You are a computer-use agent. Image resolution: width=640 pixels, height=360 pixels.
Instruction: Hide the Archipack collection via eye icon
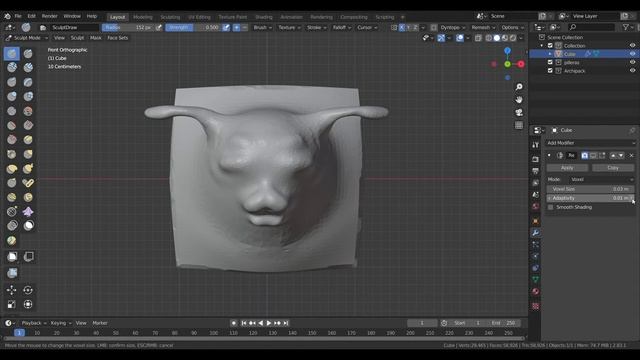[x=632, y=71]
